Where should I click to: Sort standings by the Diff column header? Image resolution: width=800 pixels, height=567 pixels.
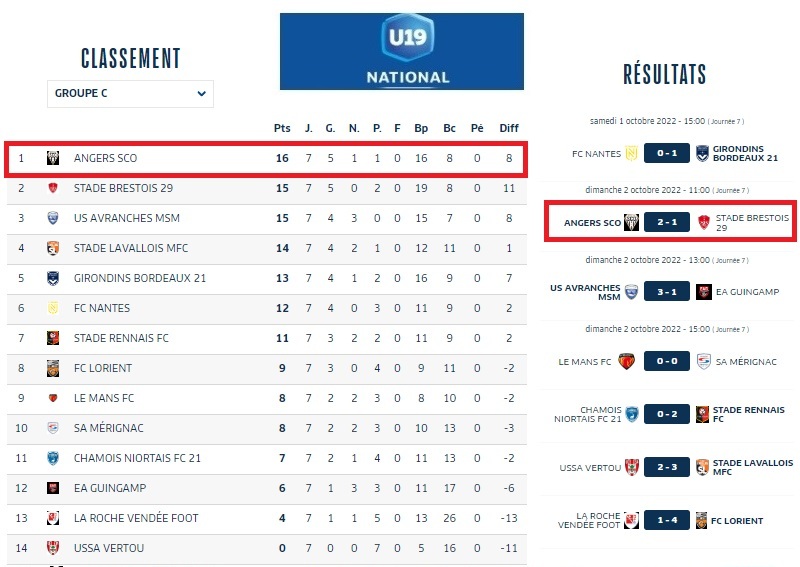click(509, 128)
